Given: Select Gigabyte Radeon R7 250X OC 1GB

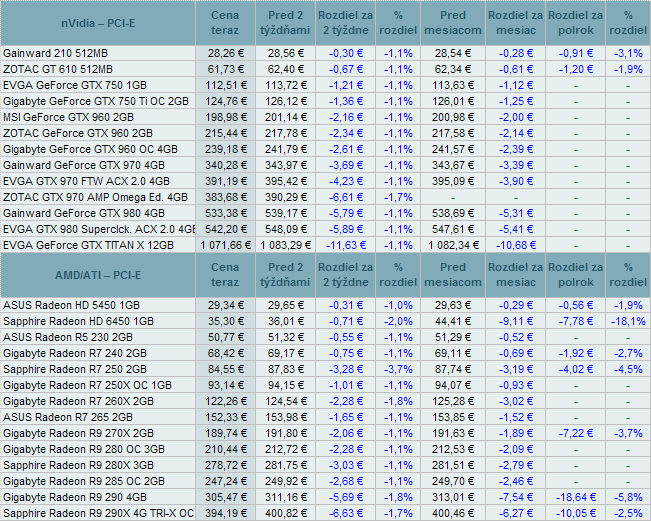Looking at the screenshot, I should [x=87, y=385].
